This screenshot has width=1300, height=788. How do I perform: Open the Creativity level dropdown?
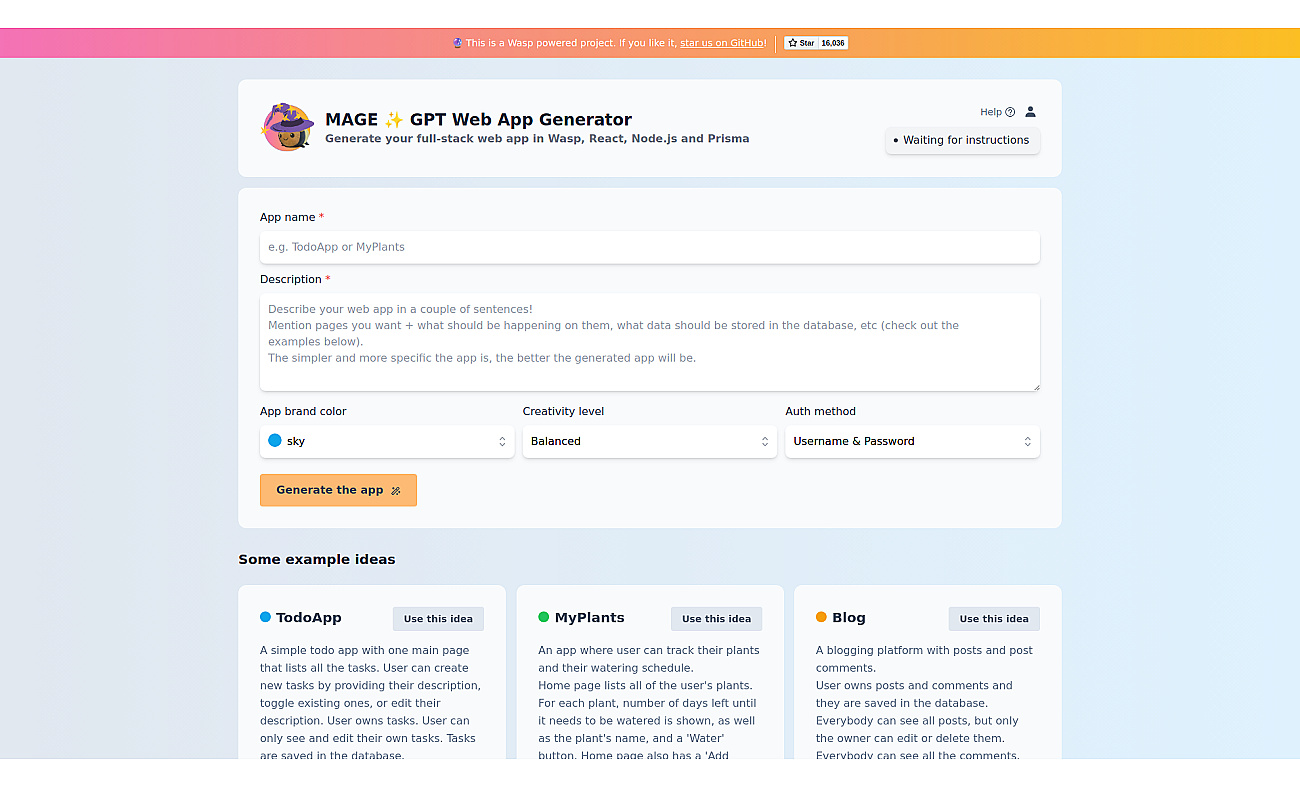tap(650, 441)
